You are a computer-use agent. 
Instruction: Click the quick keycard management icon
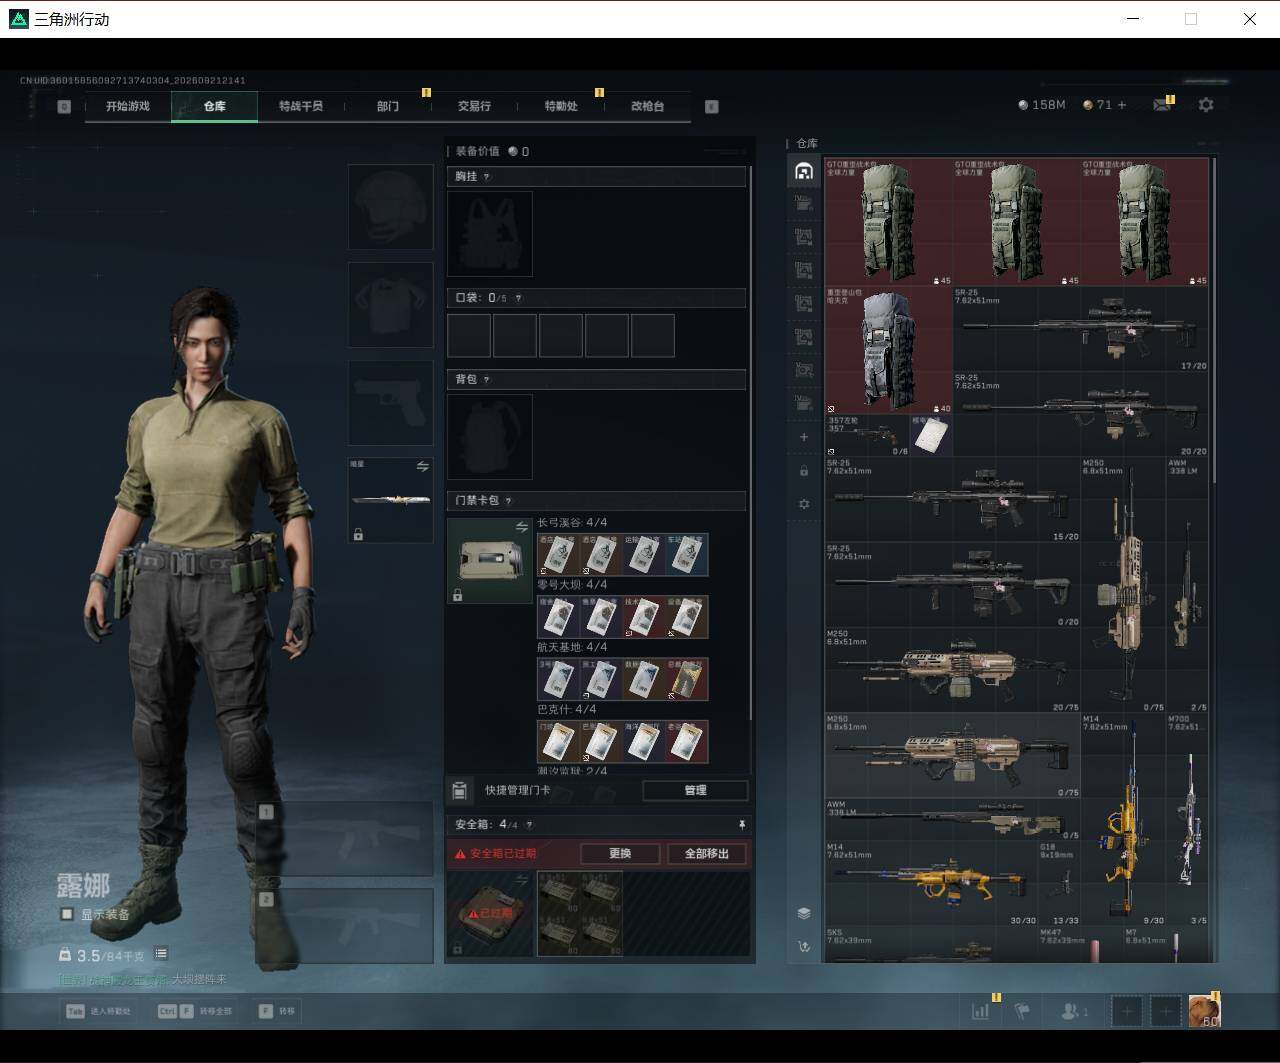[x=459, y=791]
